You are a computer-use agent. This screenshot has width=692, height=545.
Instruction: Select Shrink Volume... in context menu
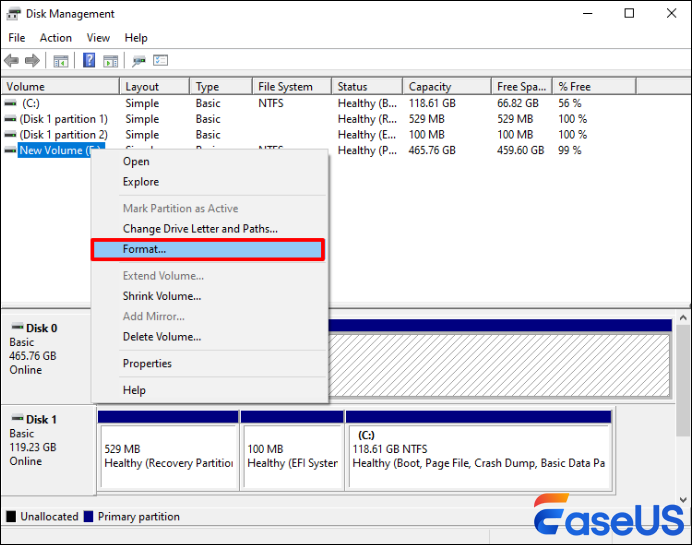[x=162, y=296]
